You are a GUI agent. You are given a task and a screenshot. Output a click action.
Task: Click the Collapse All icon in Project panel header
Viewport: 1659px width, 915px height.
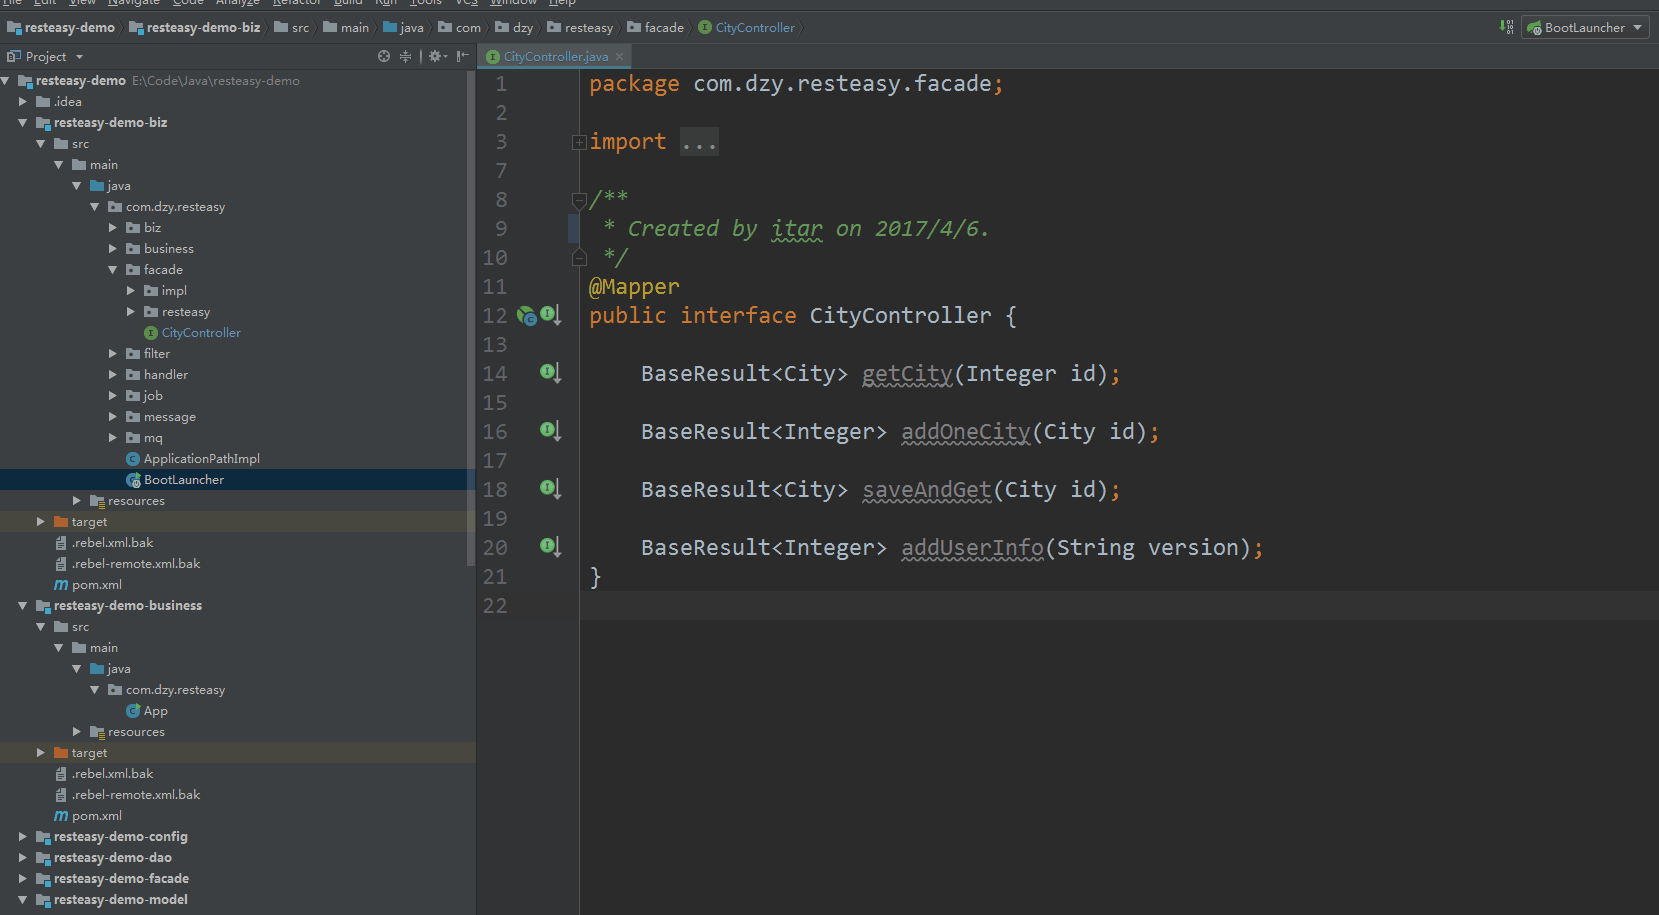405,56
